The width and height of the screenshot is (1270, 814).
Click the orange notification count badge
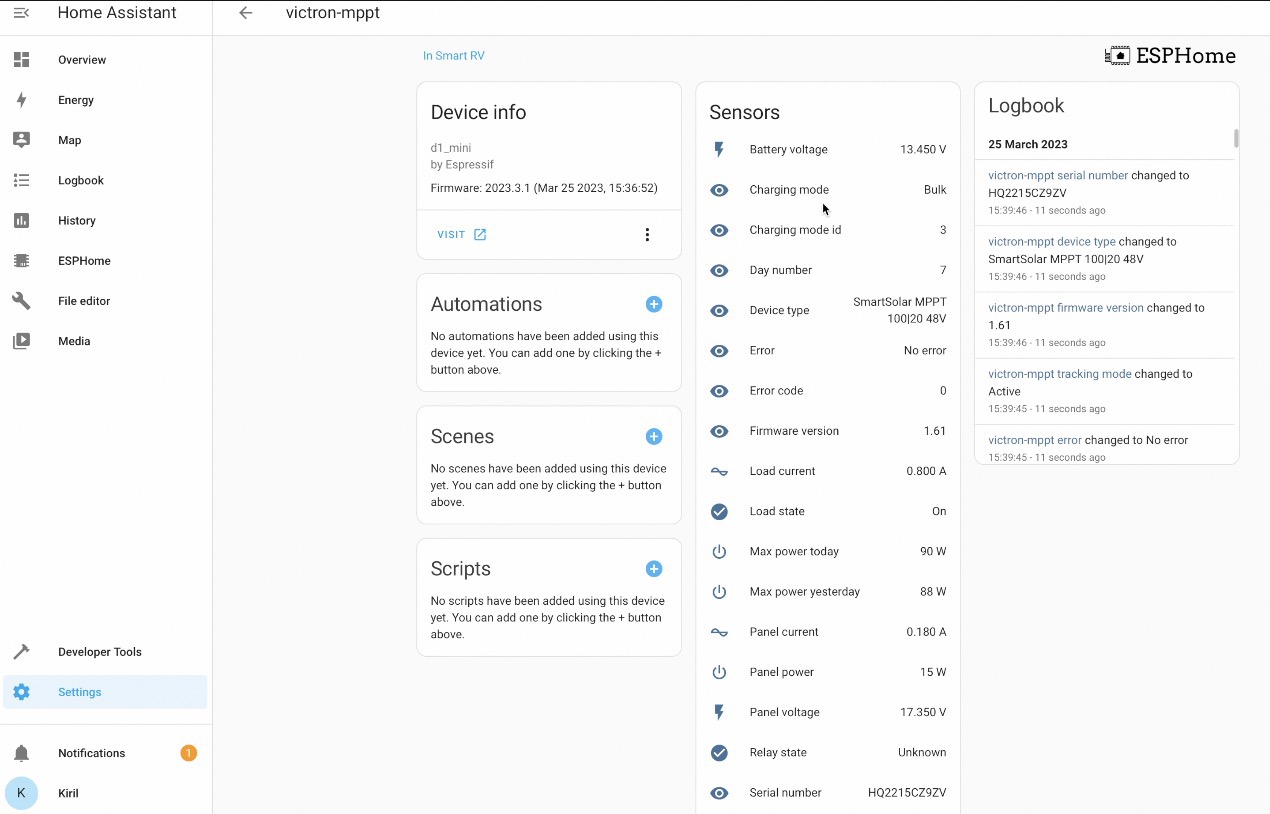188,753
